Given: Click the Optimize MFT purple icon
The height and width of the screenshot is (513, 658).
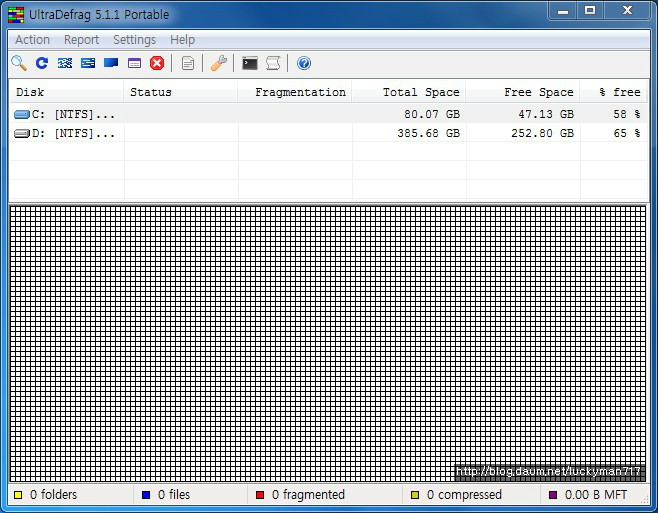Looking at the screenshot, I should click(134, 63).
